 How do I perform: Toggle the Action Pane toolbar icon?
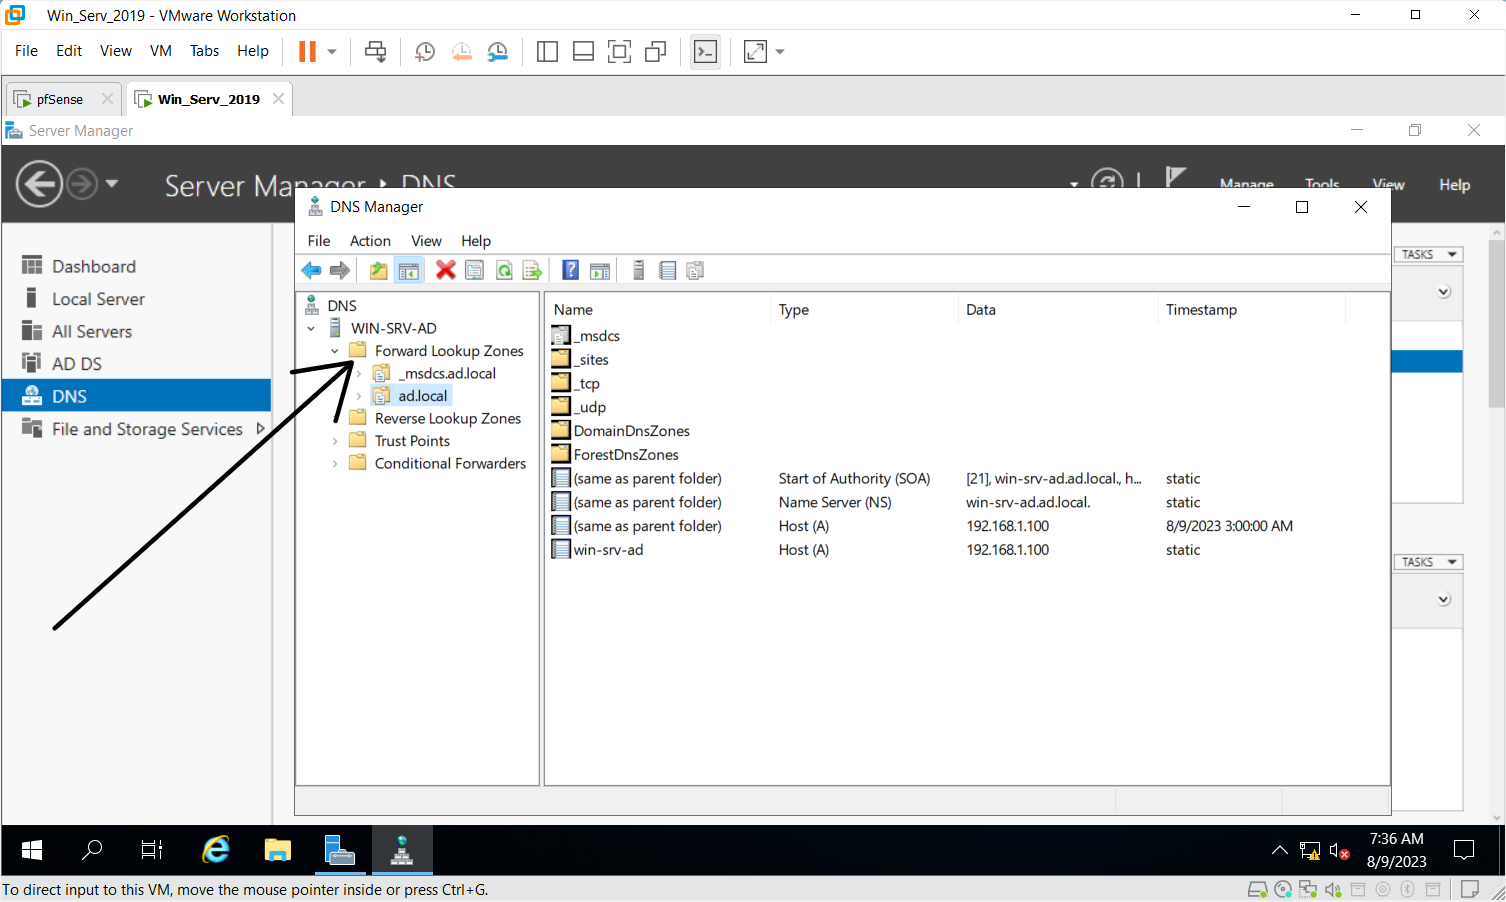click(x=600, y=270)
